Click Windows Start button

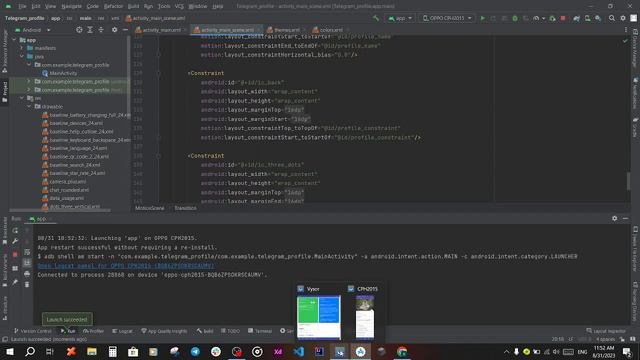9,351
